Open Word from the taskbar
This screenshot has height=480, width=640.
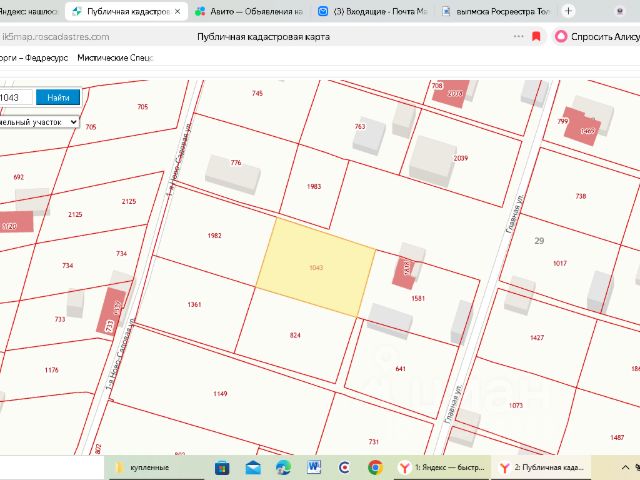click(314, 467)
